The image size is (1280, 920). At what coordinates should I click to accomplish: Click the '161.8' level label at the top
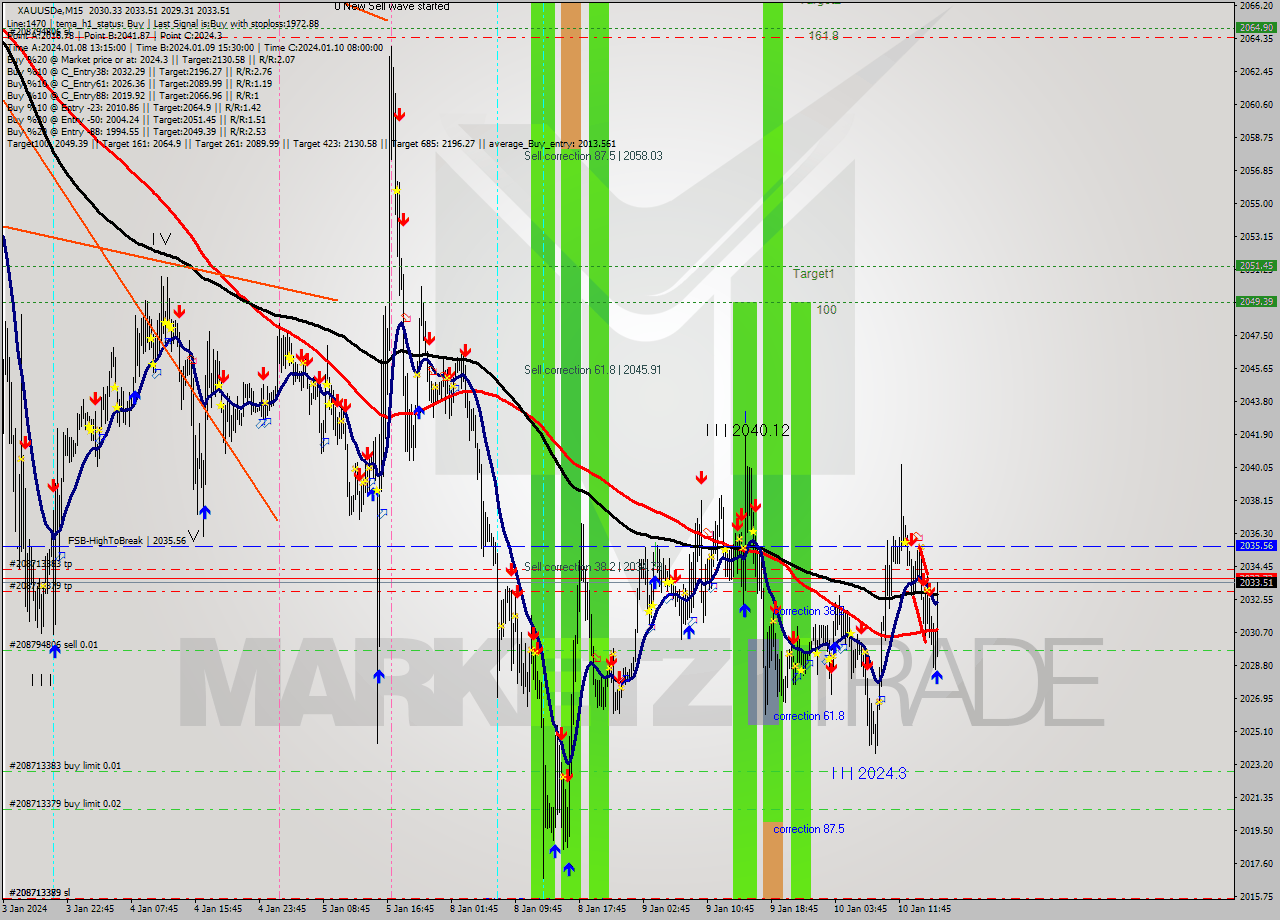tap(824, 36)
